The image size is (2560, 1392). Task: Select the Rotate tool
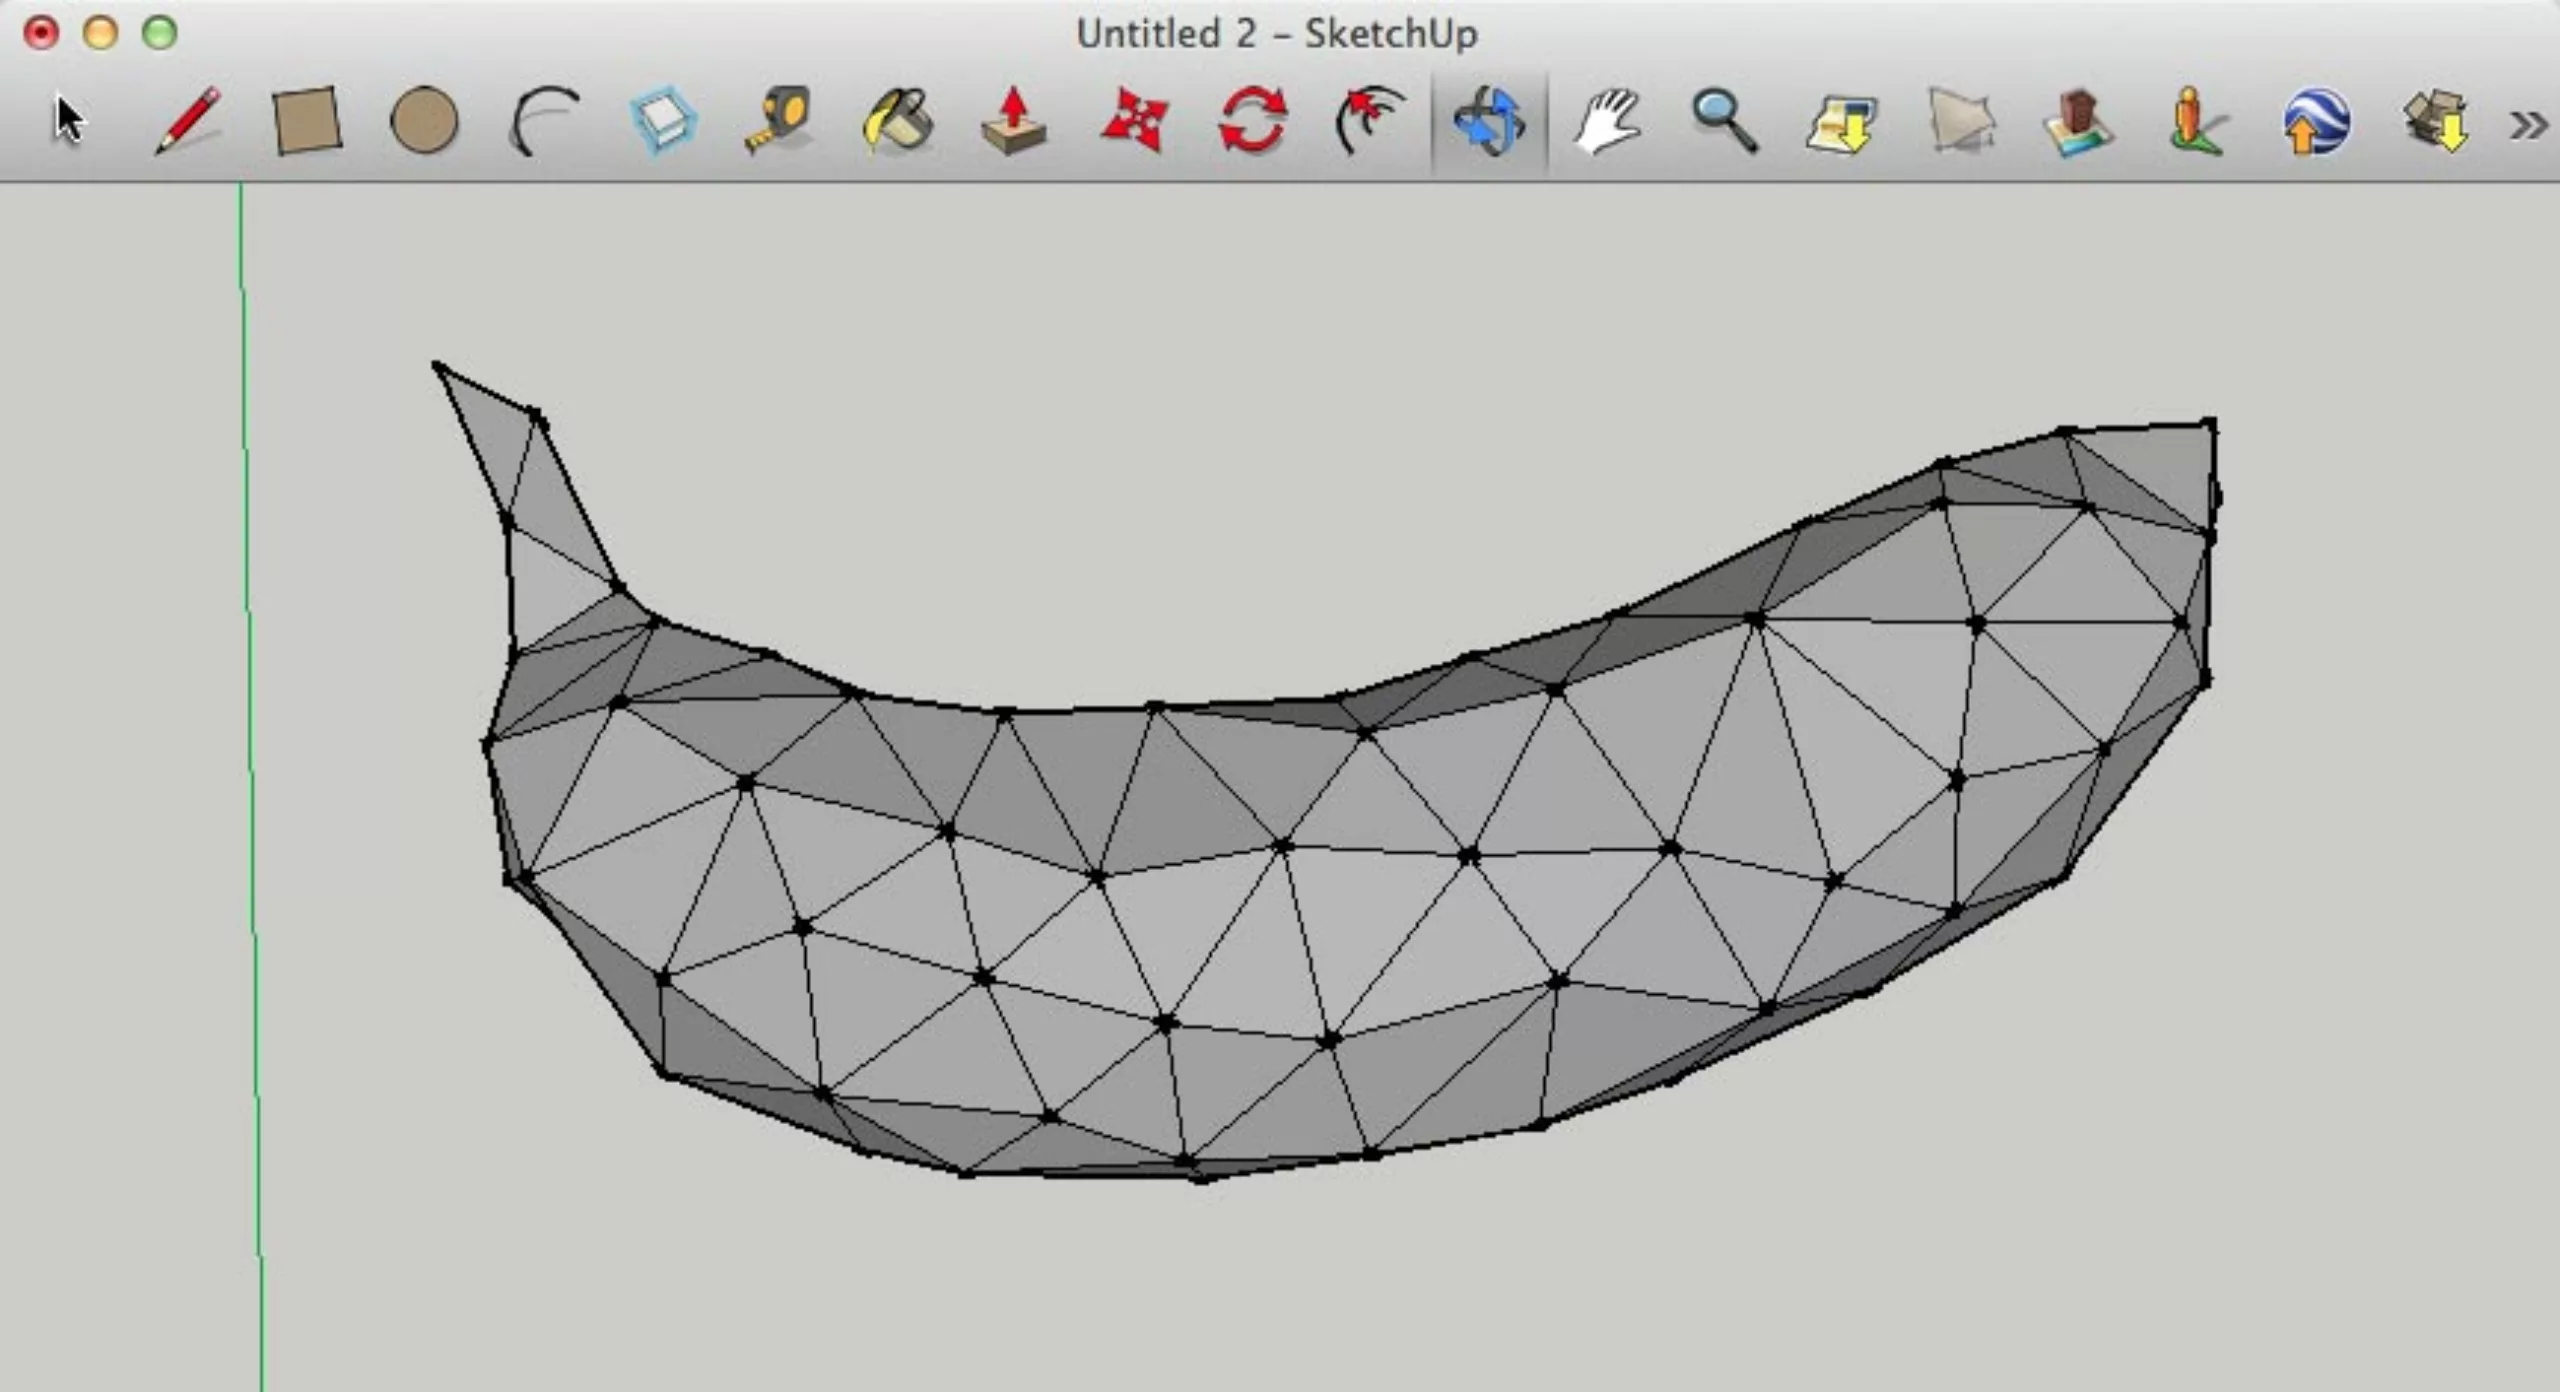(x=1252, y=121)
